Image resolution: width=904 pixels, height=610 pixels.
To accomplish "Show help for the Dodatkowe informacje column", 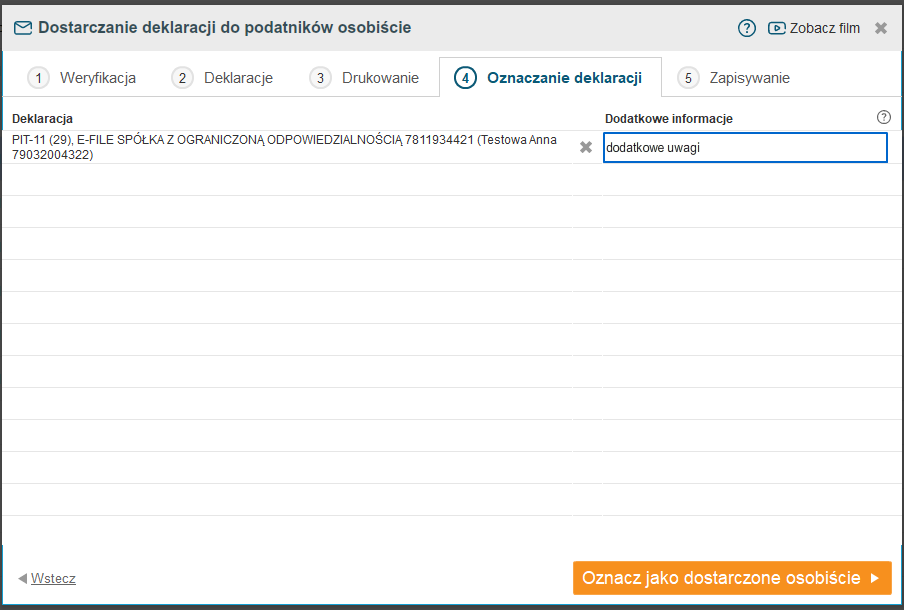I will point(883,118).
